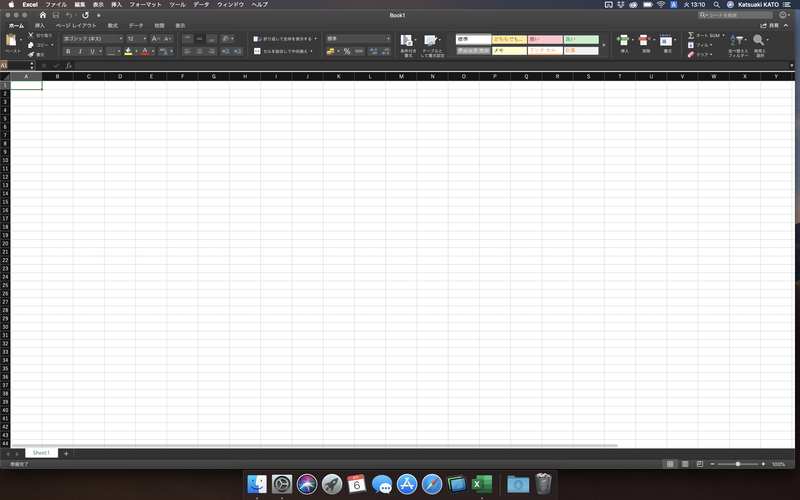Toggle middle vertical alignment
This screenshot has height=500, width=800.
[199, 39]
